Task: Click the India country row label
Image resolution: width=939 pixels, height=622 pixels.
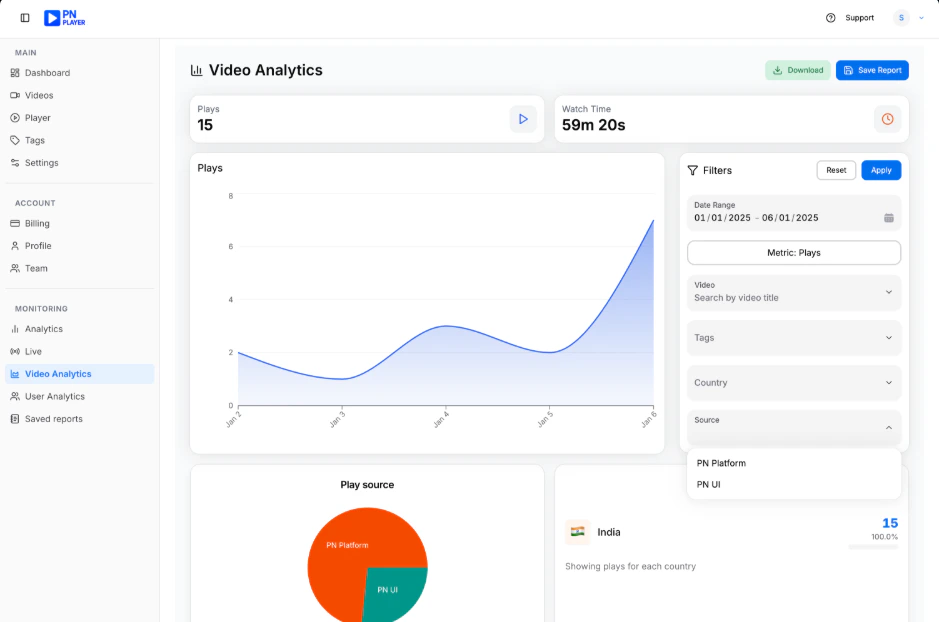Action: coord(609,532)
